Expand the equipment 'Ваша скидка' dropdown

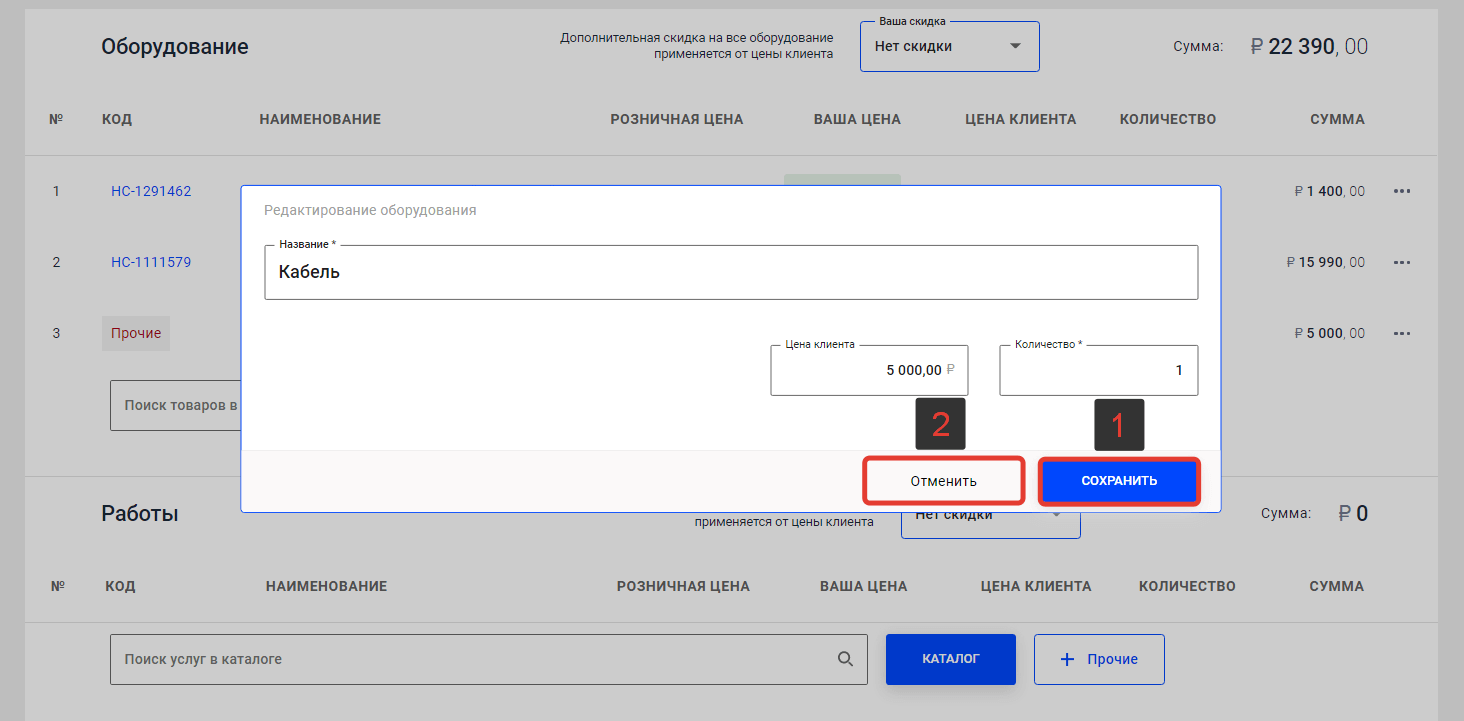pos(949,47)
